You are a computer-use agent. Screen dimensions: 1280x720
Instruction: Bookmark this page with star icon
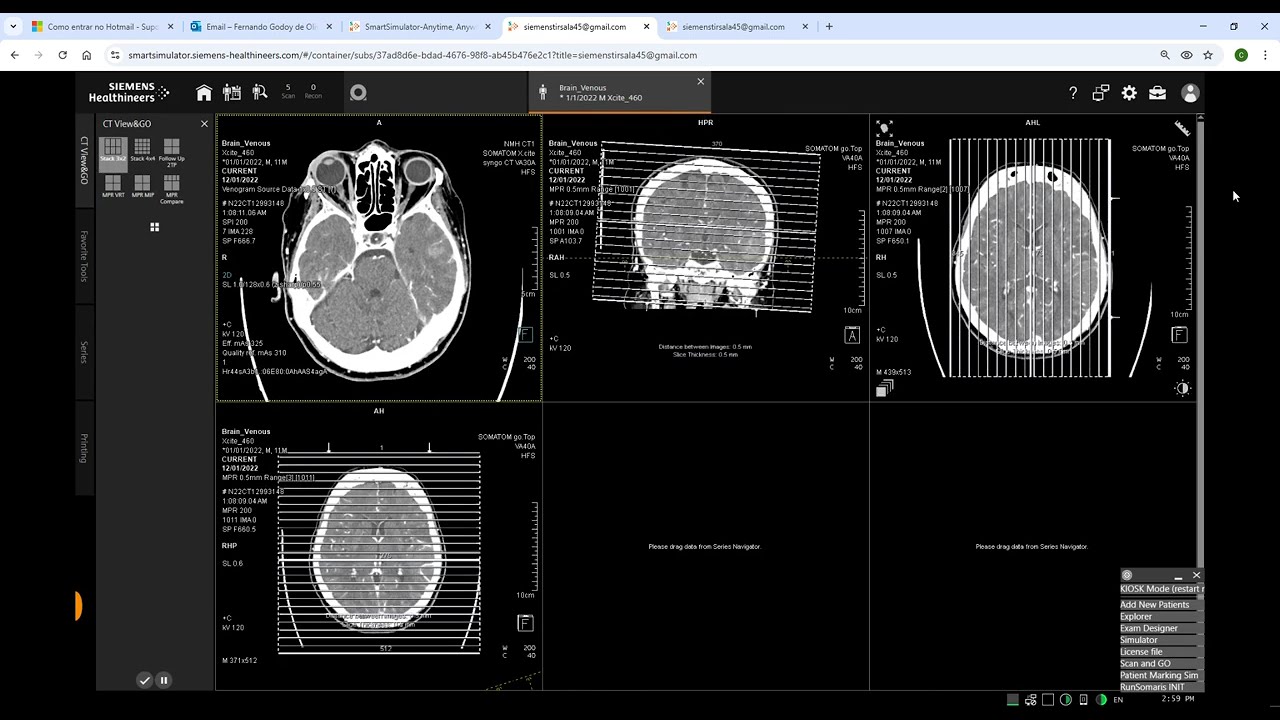tap(1208, 55)
